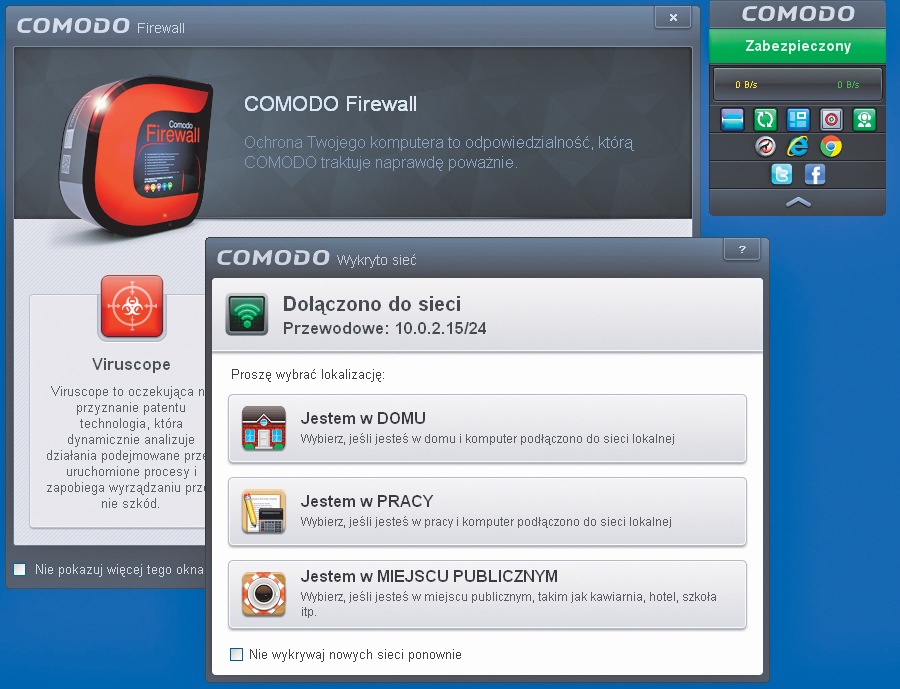Screen dimensions: 900x689
Task: Launch Google Chrome from widget
Action: tap(830, 147)
